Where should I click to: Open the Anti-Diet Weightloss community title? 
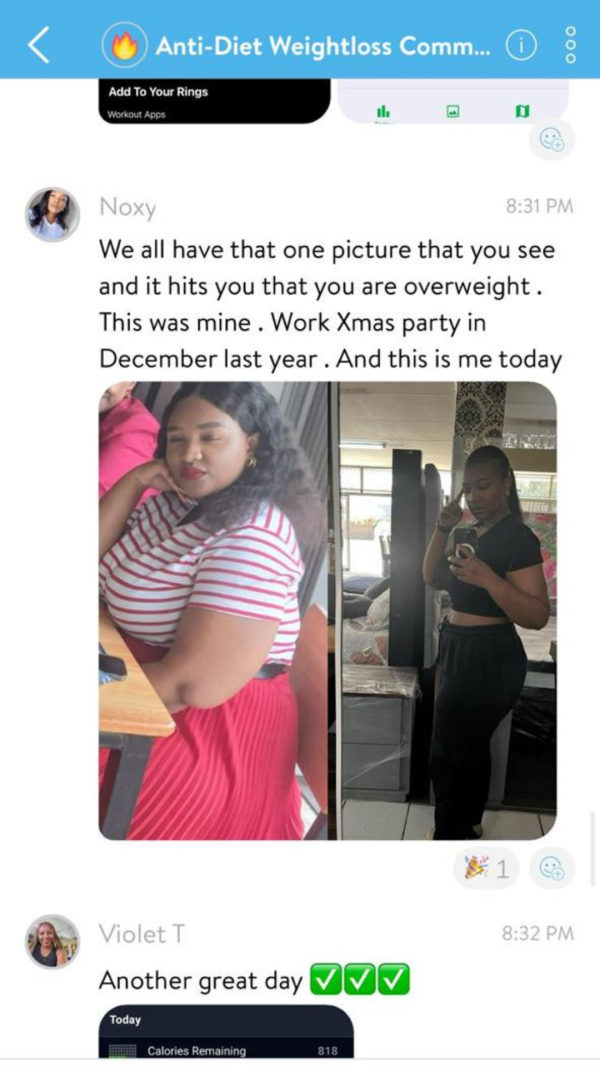322,46
